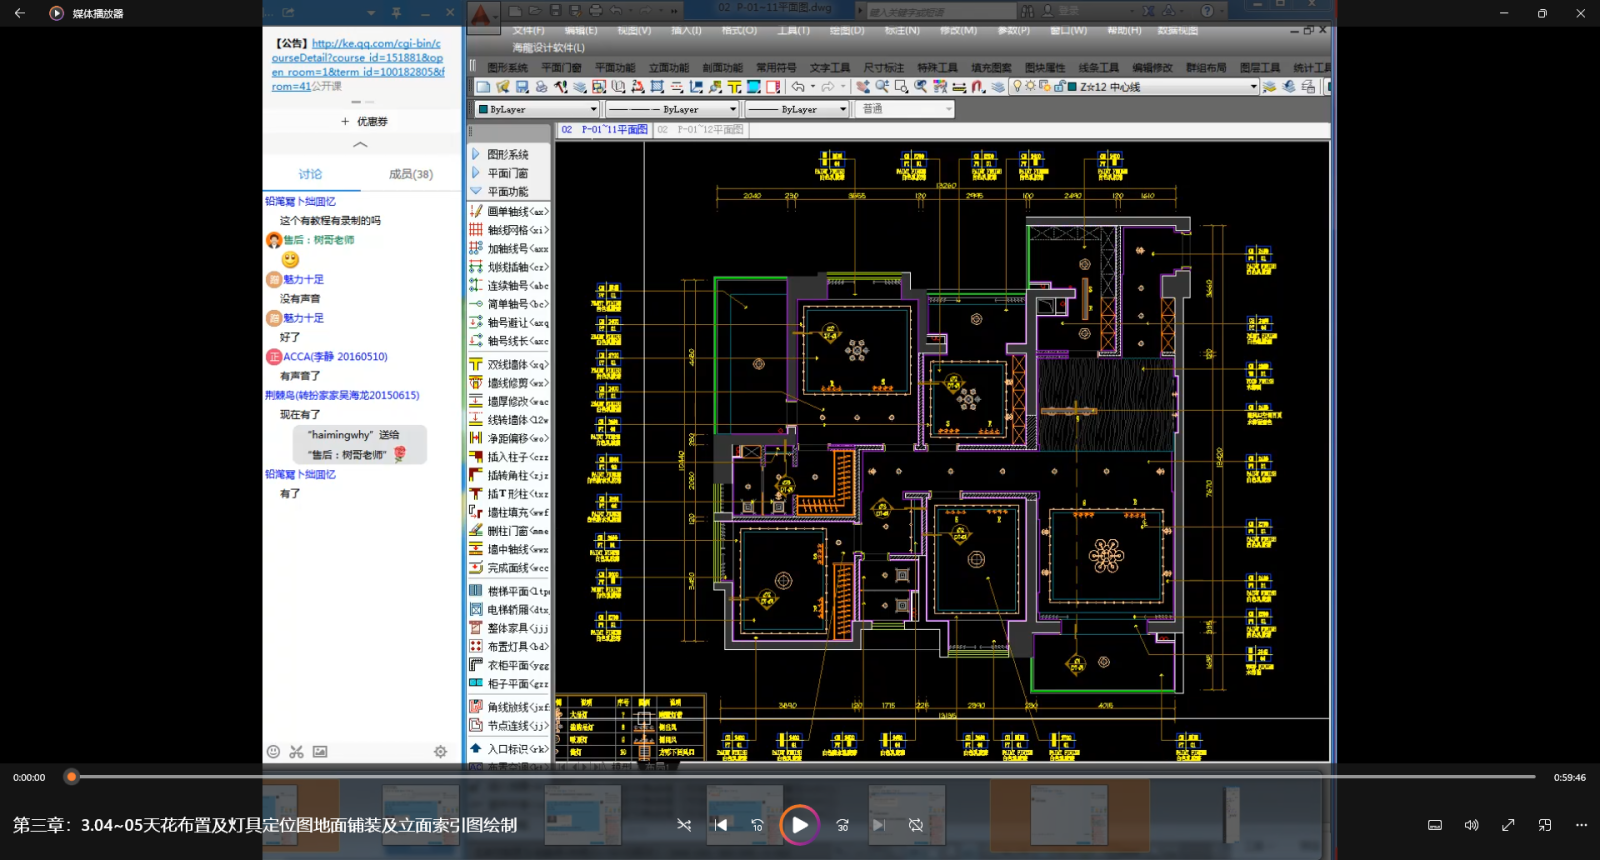Jump to previous track
The height and width of the screenshot is (860, 1600).
[721, 825]
